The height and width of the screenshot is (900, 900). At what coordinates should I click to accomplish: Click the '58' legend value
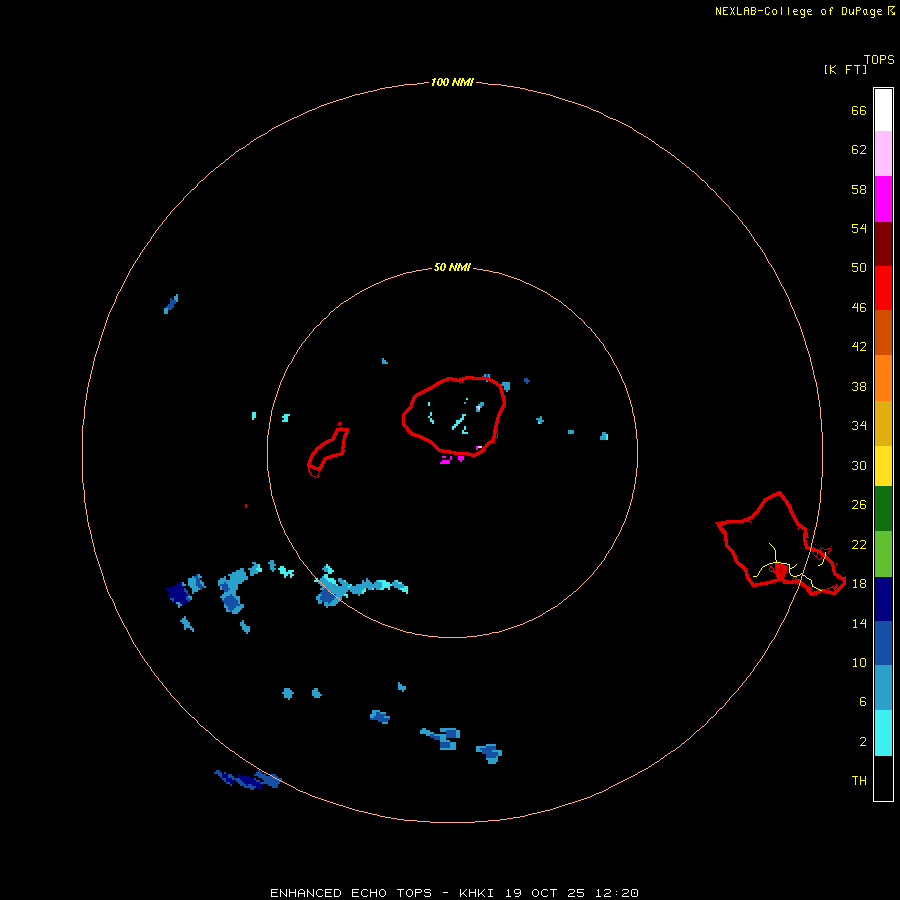(859, 189)
